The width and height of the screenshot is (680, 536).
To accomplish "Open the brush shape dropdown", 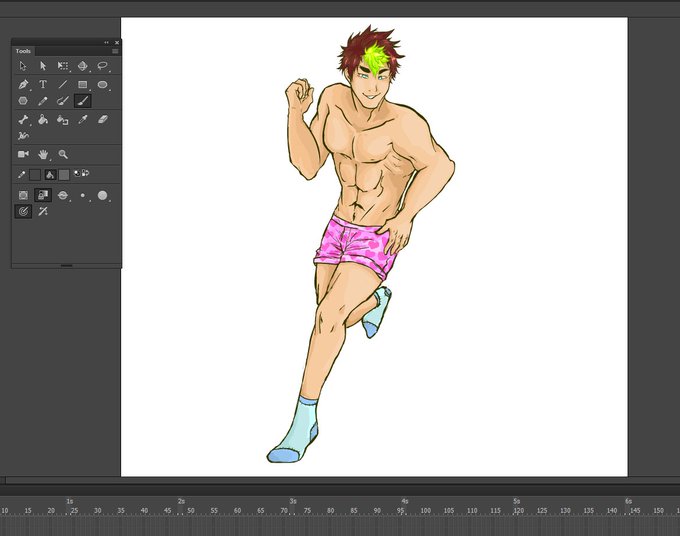I will click(102, 196).
